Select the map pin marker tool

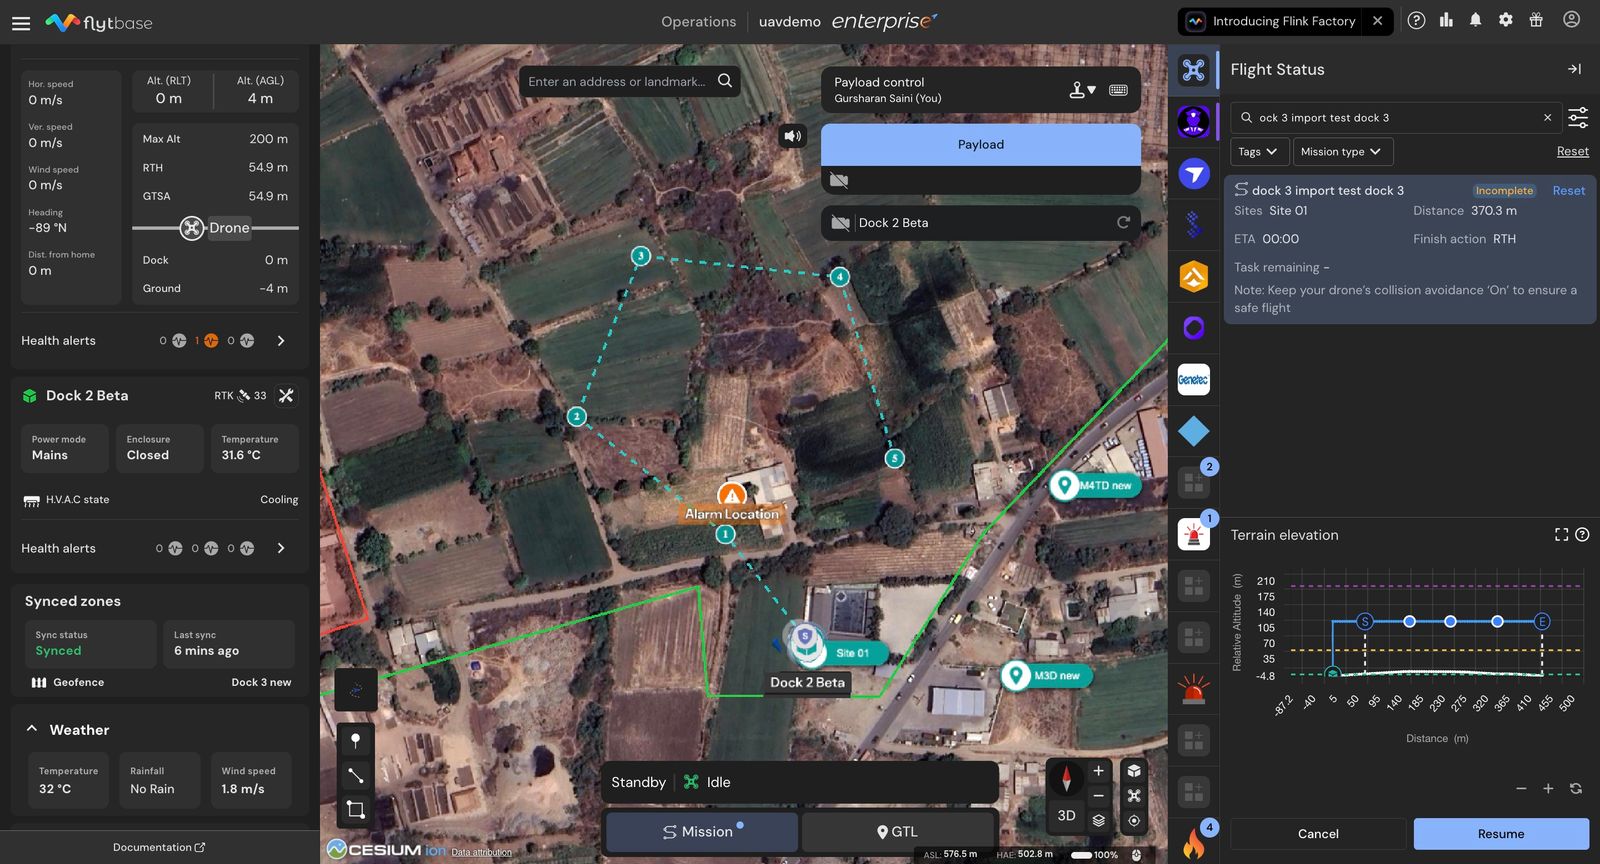(355, 741)
